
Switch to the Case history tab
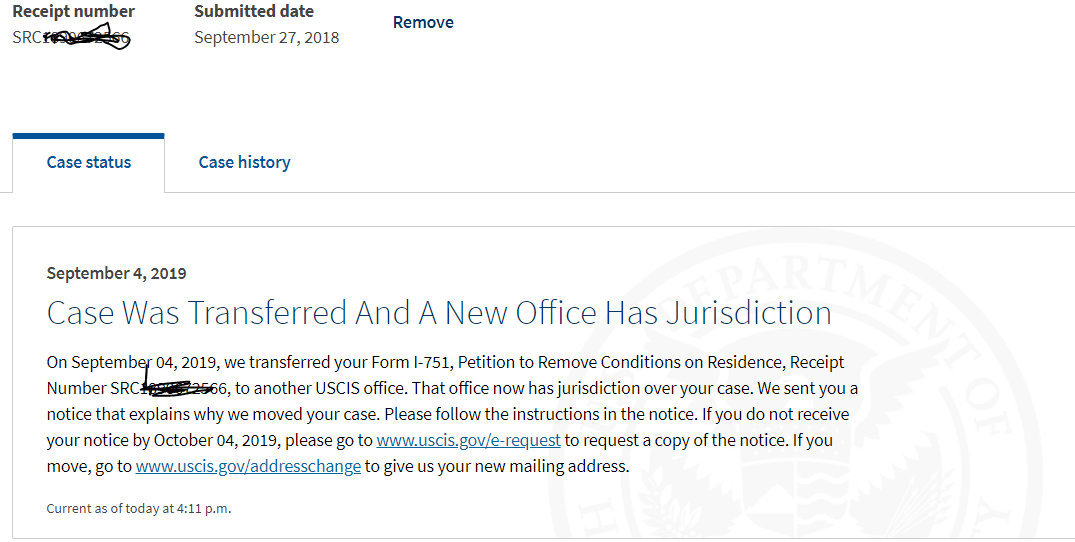(x=244, y=162)
